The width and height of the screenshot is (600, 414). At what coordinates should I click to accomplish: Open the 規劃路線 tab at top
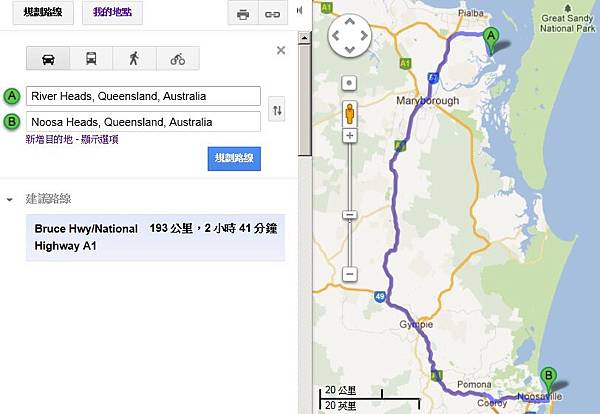pos(43,12)
